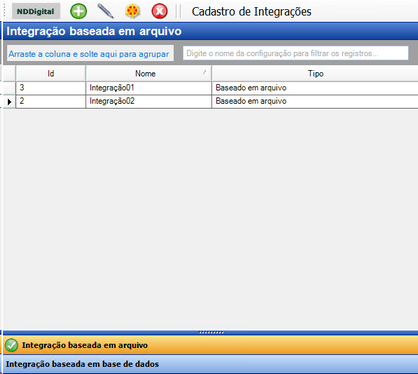Click the group-by column drop area
418x374 pixels.
coord(90,54)
